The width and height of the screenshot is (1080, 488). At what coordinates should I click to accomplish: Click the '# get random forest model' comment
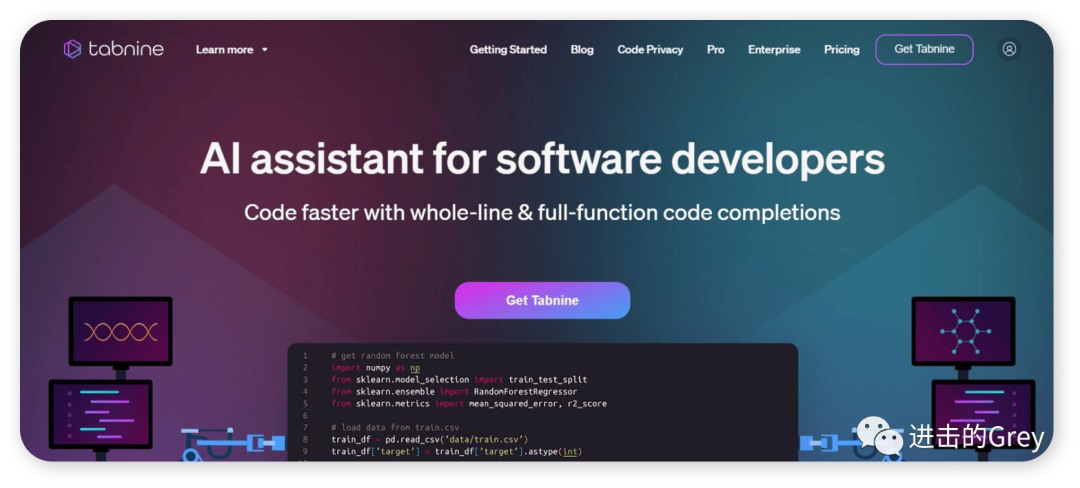393,356
